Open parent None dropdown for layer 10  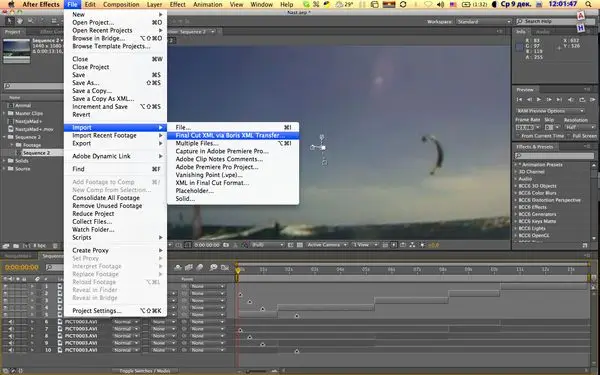pos(207,350)
